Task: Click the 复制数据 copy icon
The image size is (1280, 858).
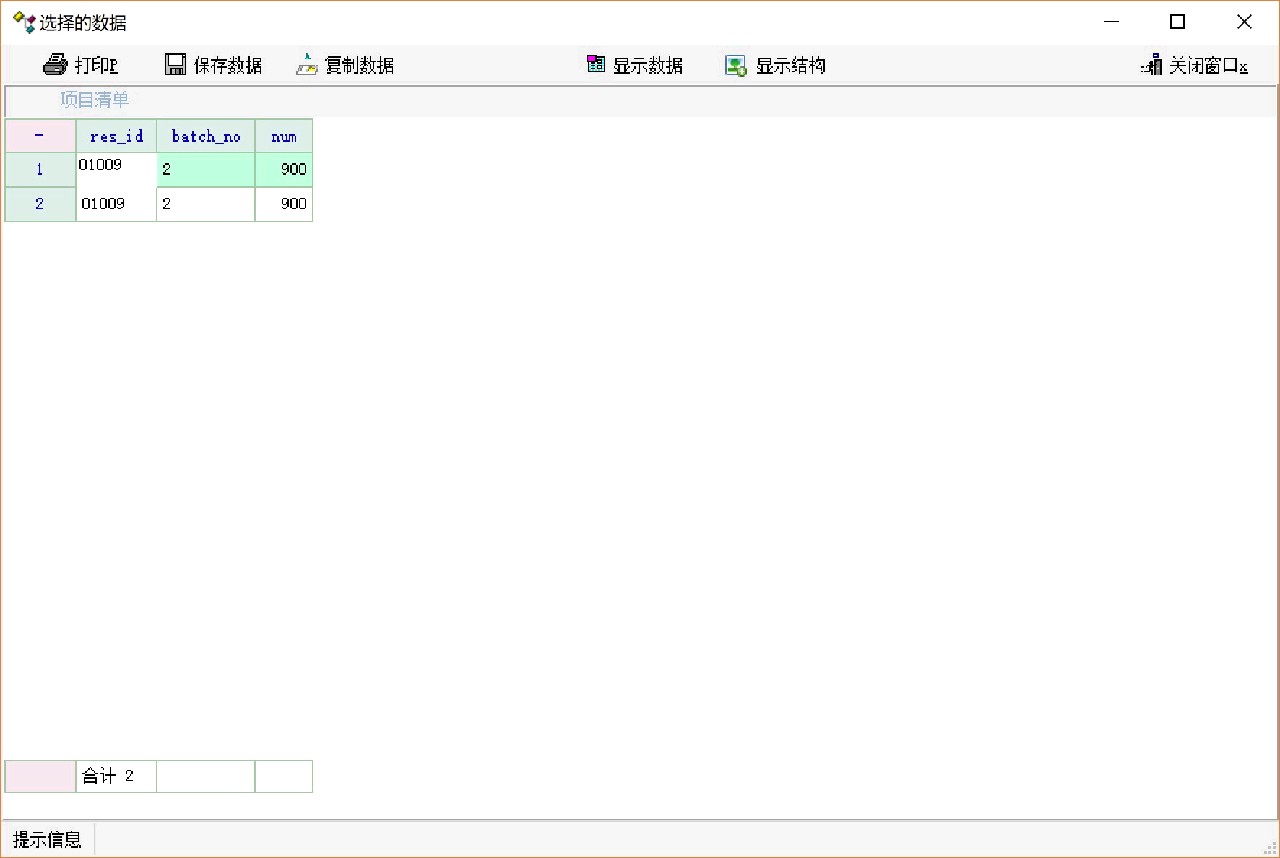Action: coord(307,65)
